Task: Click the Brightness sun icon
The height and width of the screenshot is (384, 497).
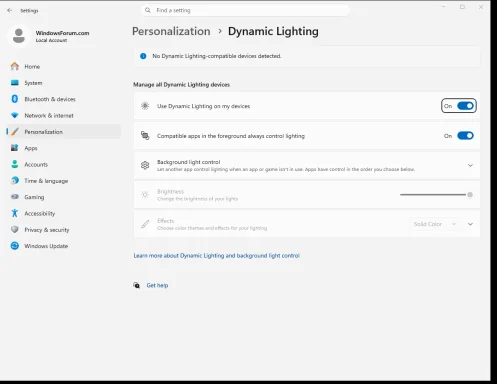Action: click(x=145, y=195)
